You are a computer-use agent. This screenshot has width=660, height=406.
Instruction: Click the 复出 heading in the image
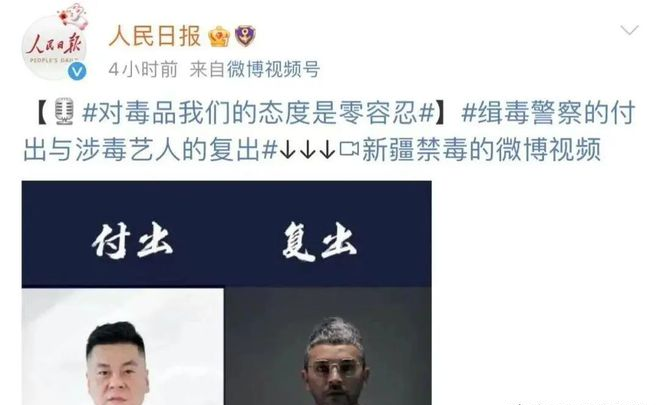[x=319, y=241]
